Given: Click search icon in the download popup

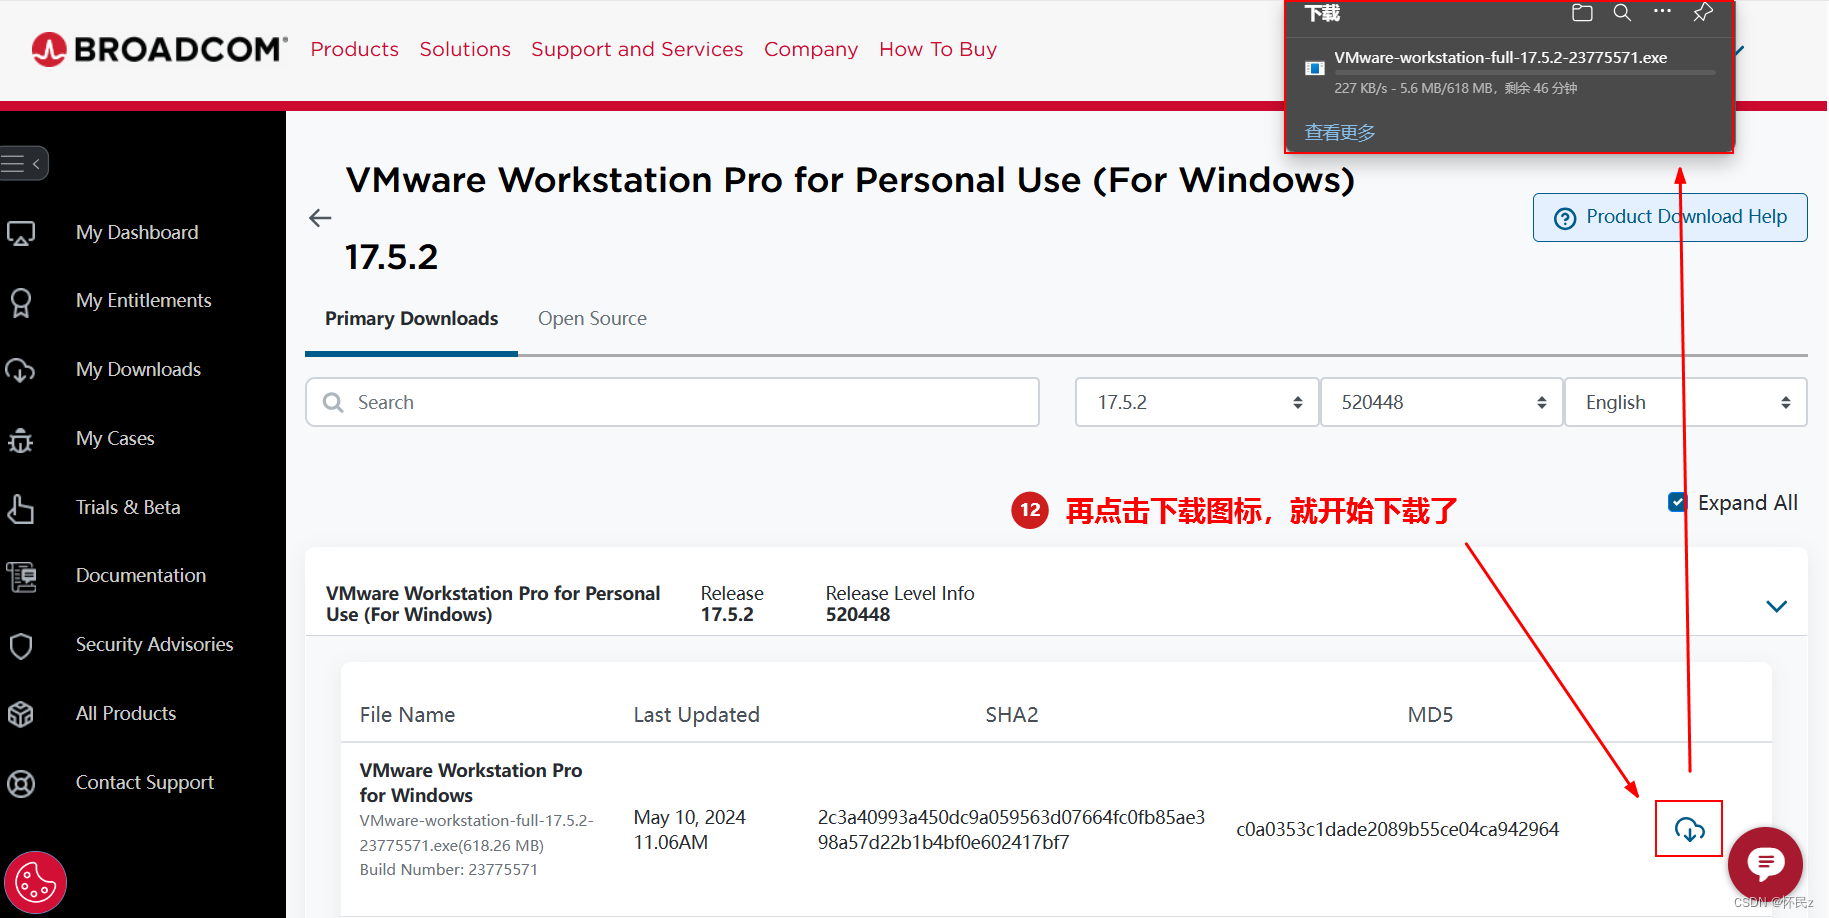Looking at the screenshot, I should coord(1622,13).
